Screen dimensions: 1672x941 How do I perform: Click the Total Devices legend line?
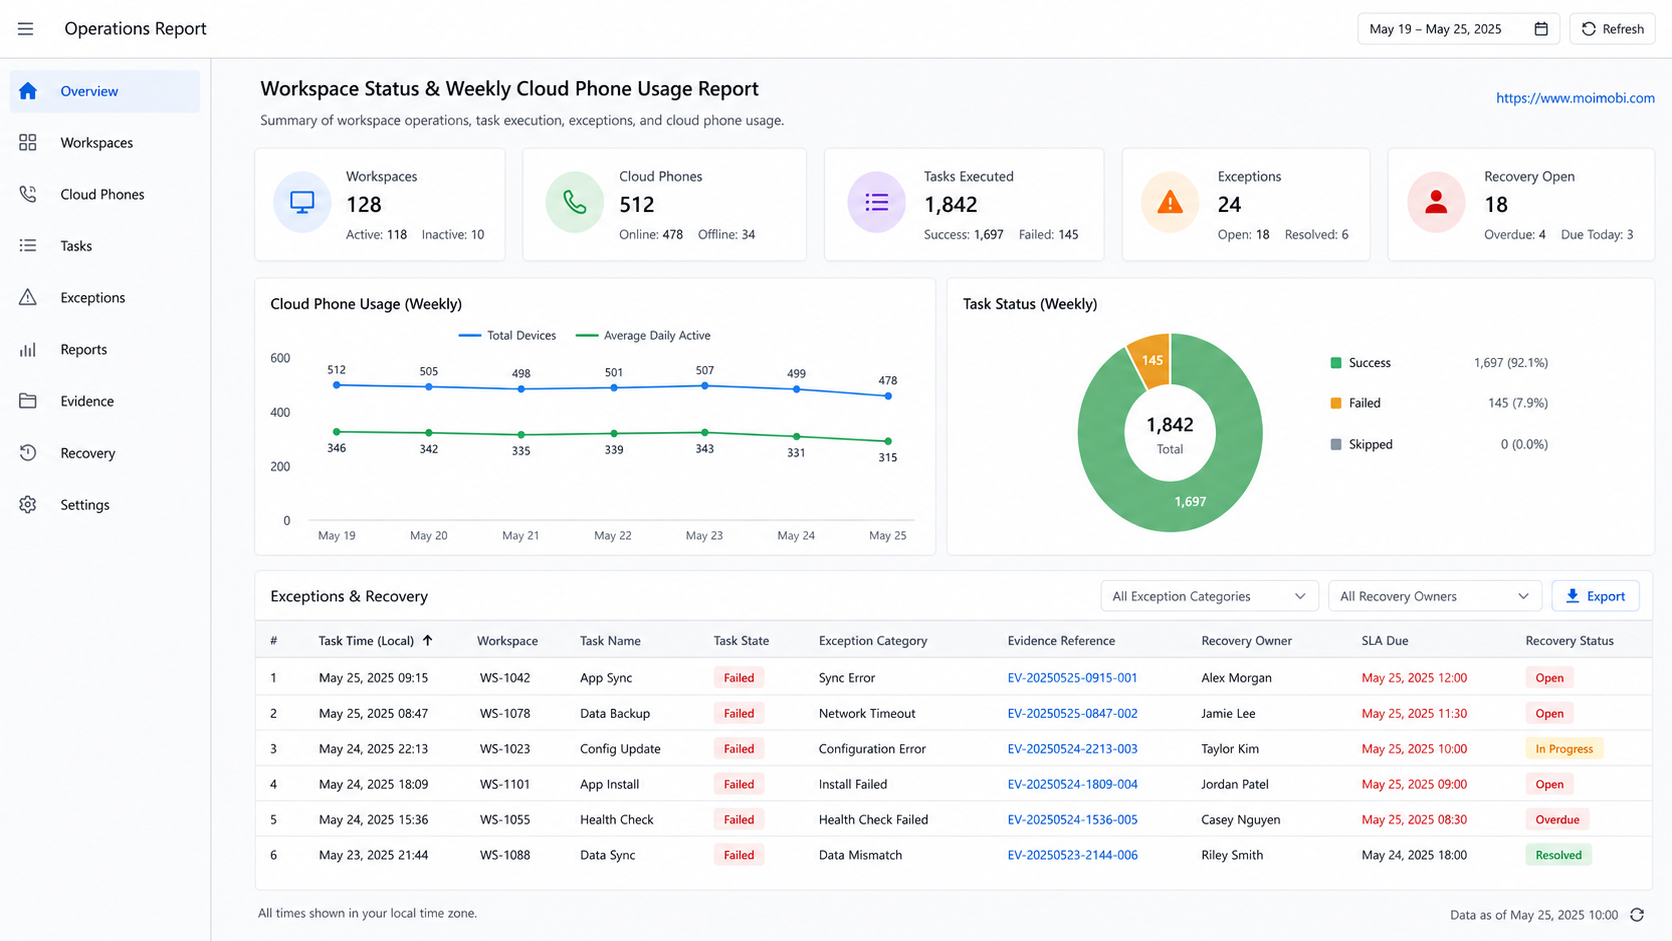470,336
